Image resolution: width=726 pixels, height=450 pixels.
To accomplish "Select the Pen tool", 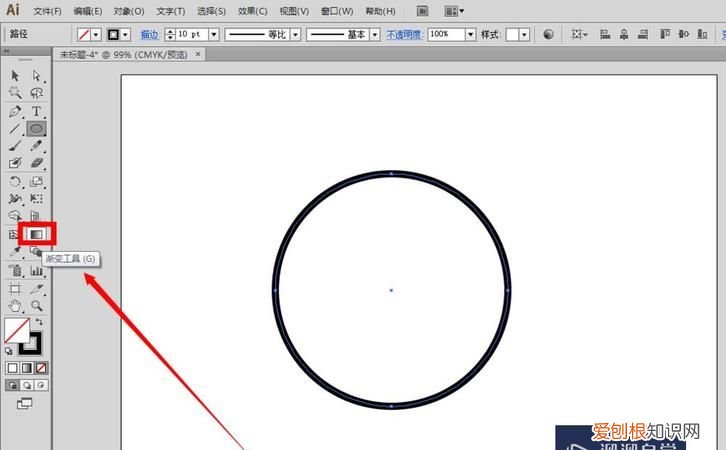I will 15,111.
